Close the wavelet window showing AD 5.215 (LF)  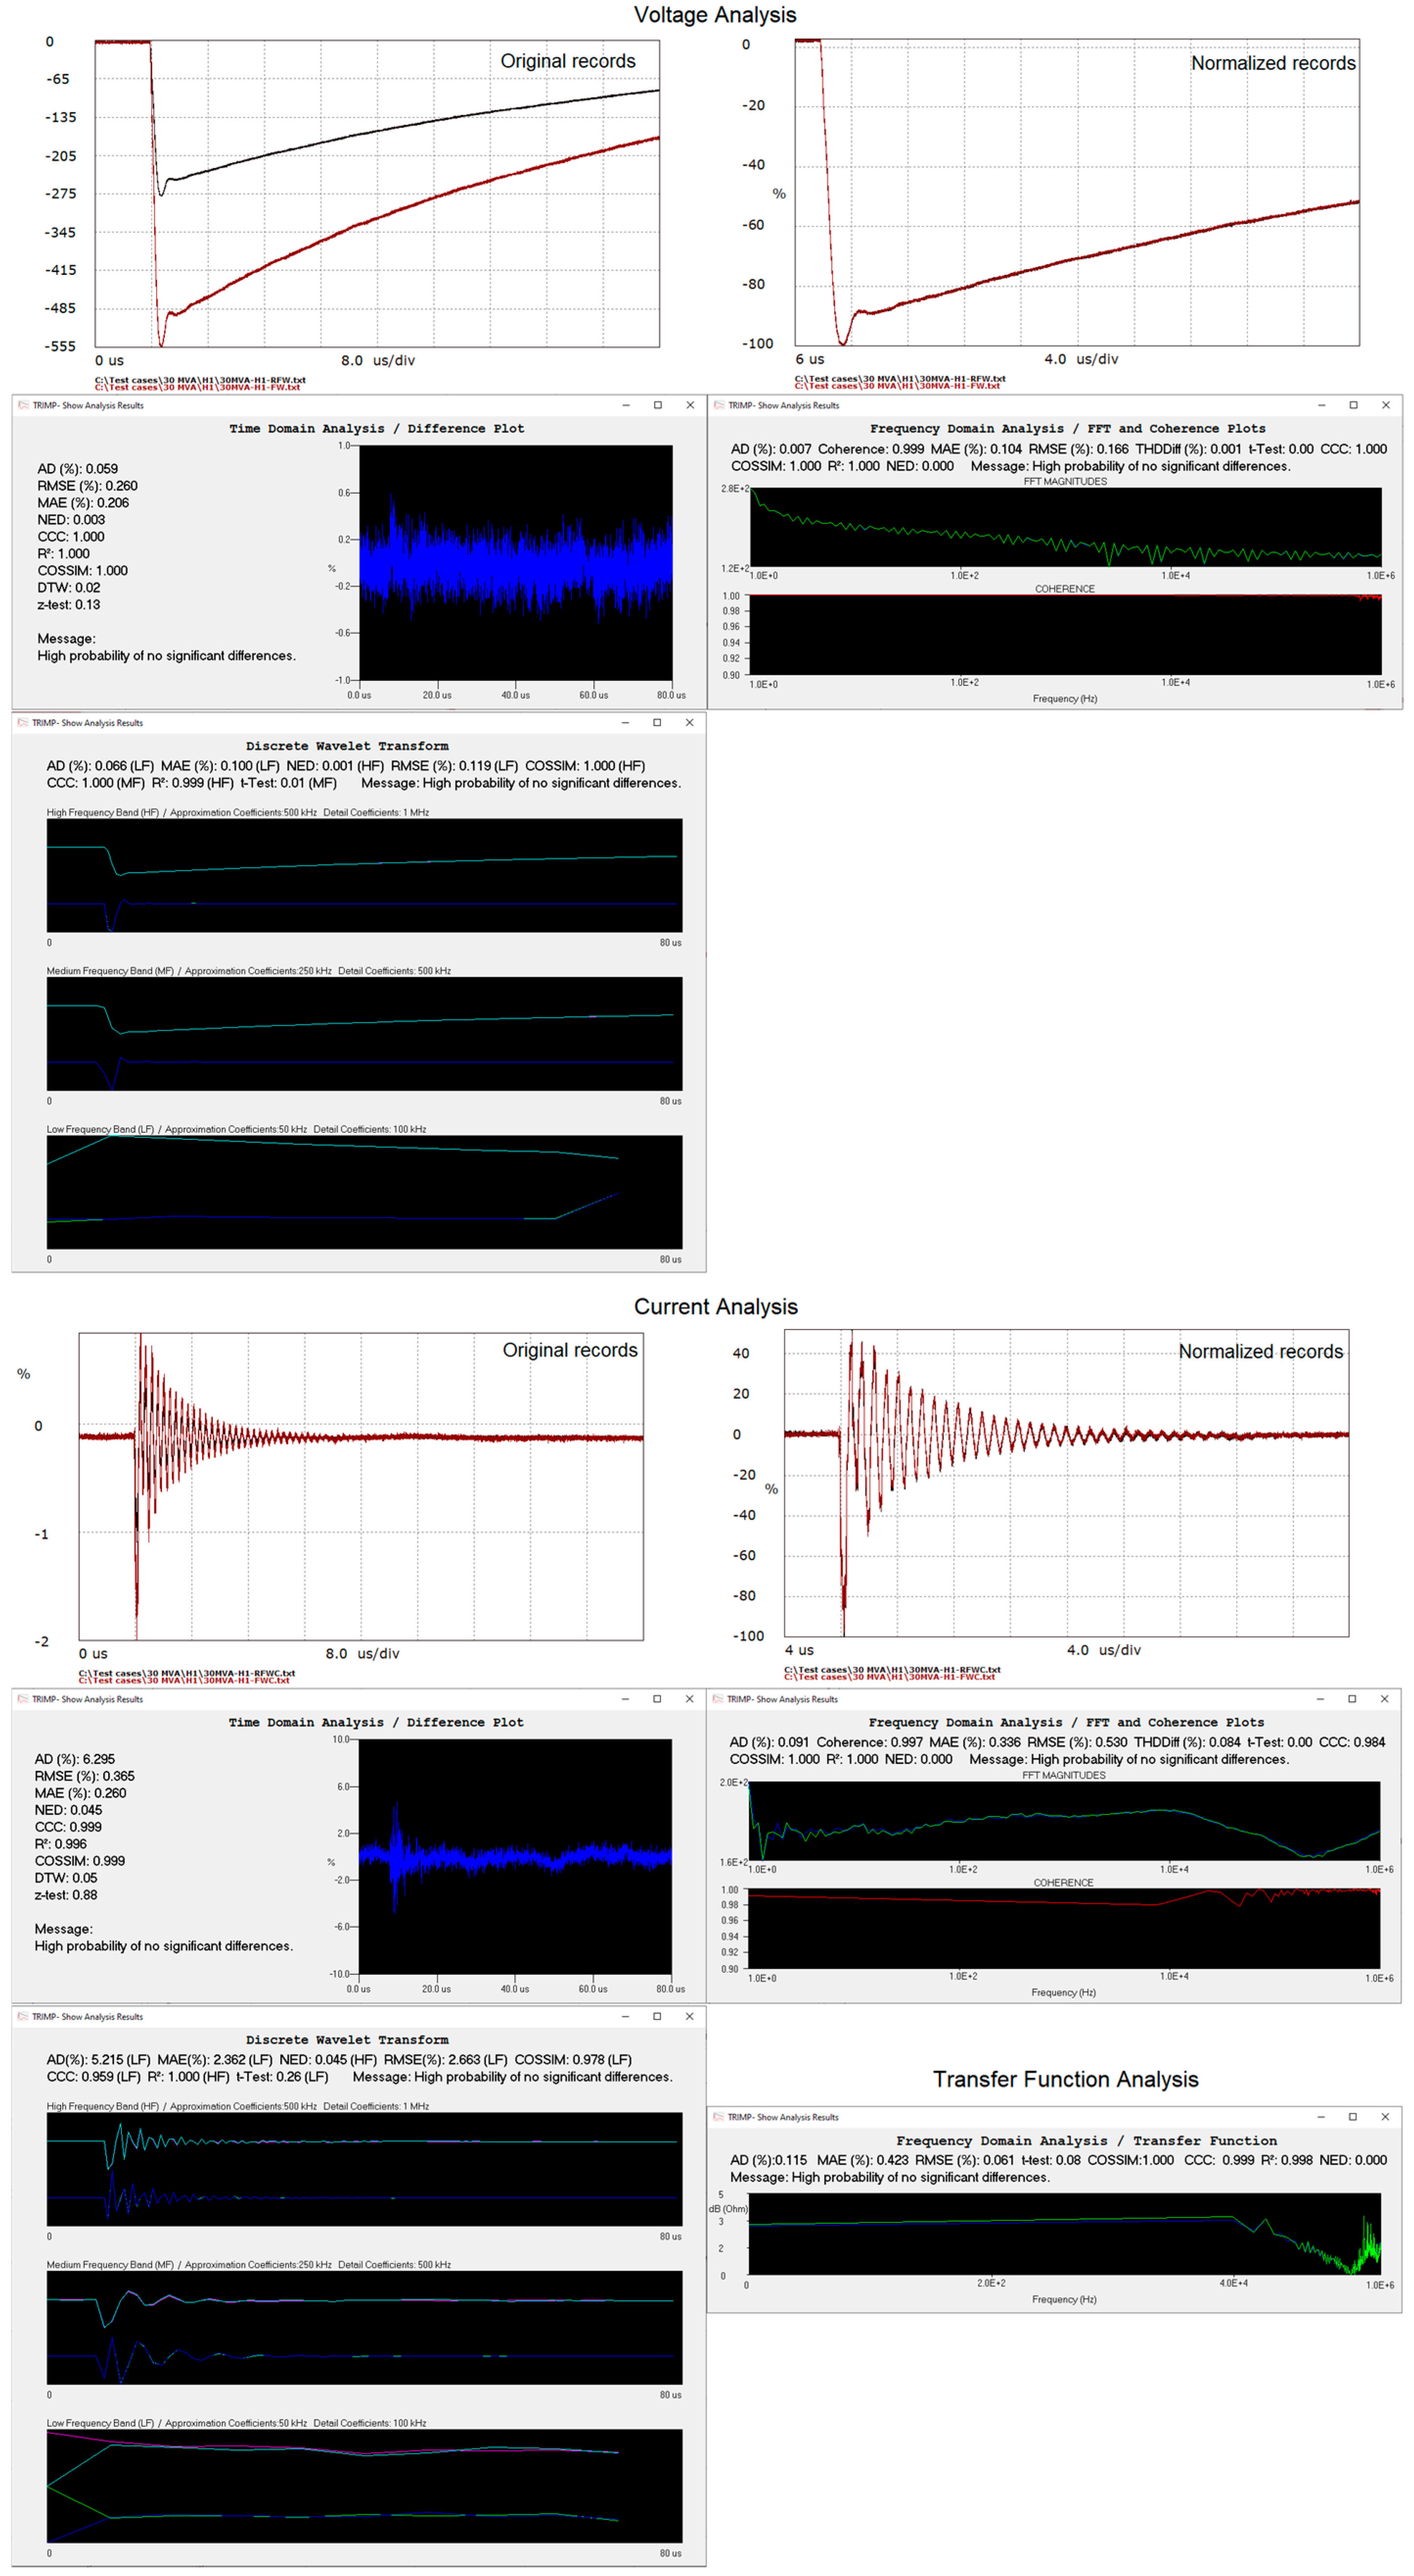click(x=689, y=2016)
